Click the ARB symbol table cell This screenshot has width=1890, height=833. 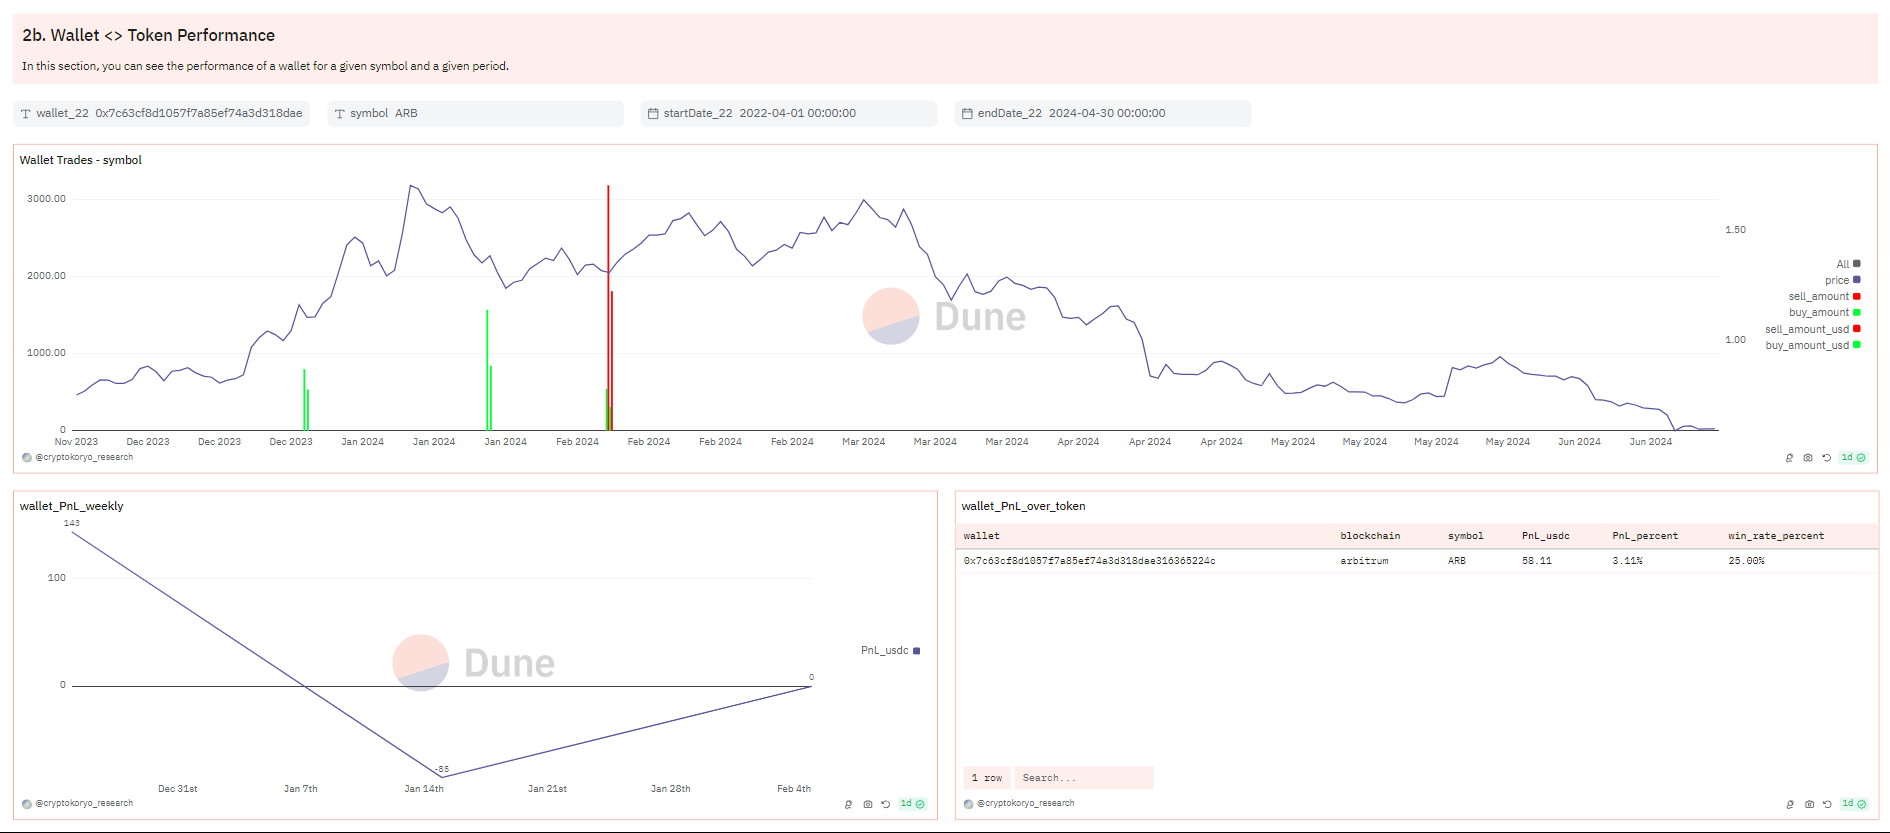(x=1457, y=561)
